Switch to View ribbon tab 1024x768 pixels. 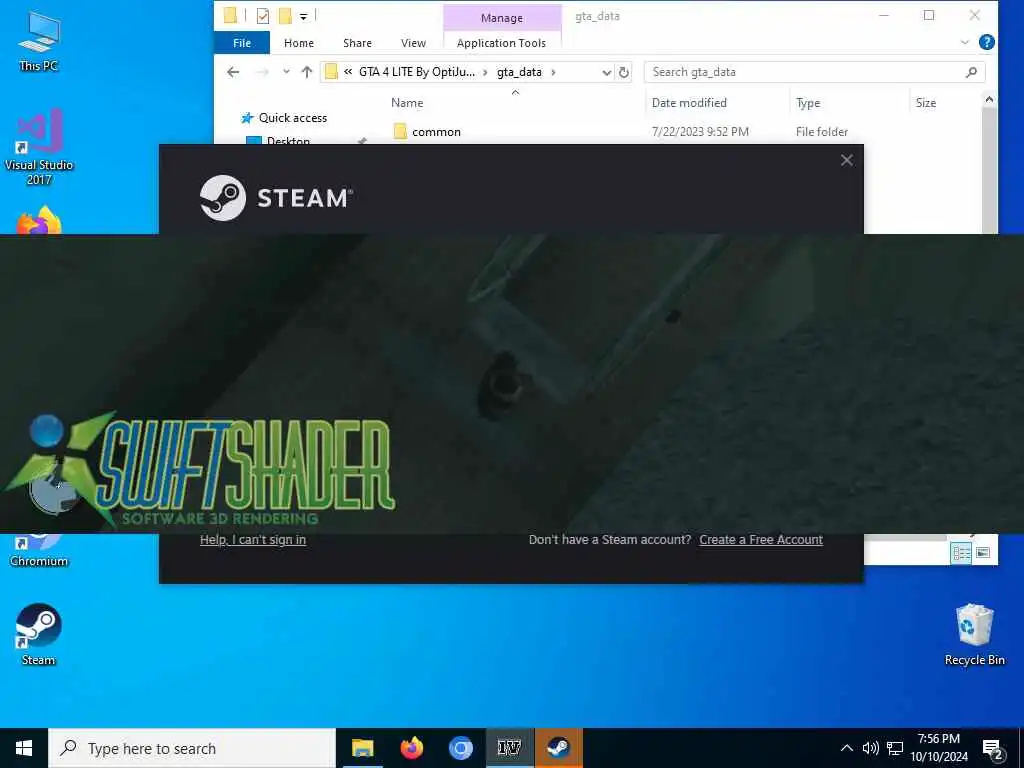(x=413, y=43)
